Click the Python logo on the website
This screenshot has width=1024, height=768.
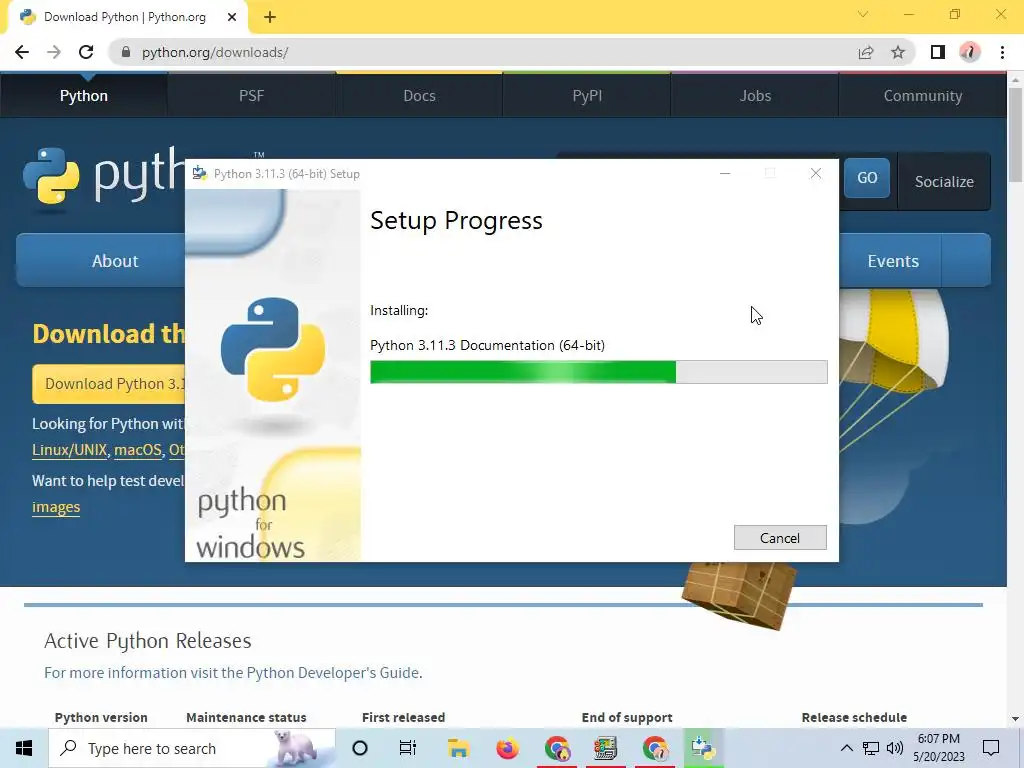104,176
